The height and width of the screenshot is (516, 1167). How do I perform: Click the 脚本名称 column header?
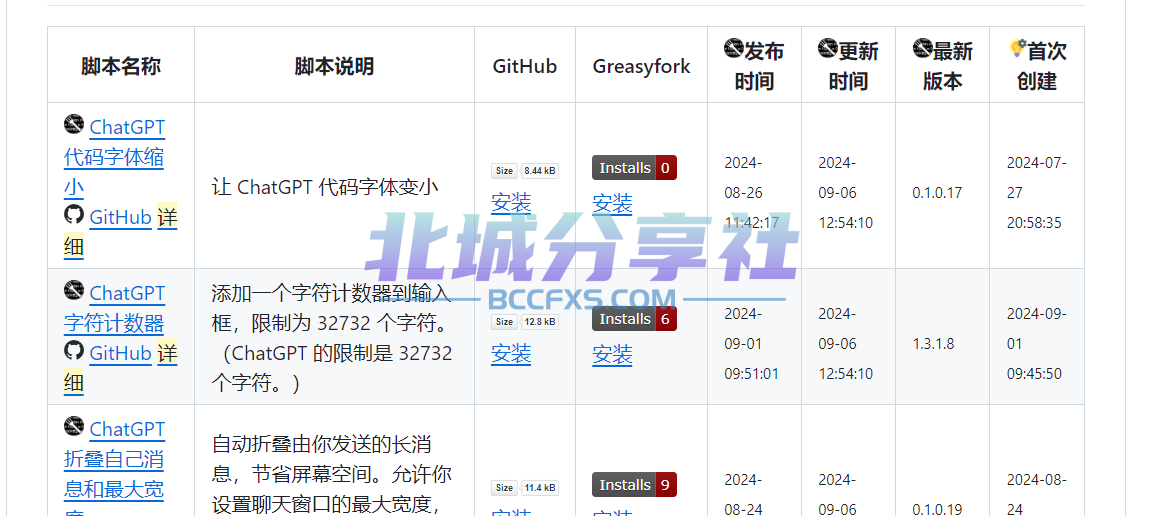pos(121,66)
